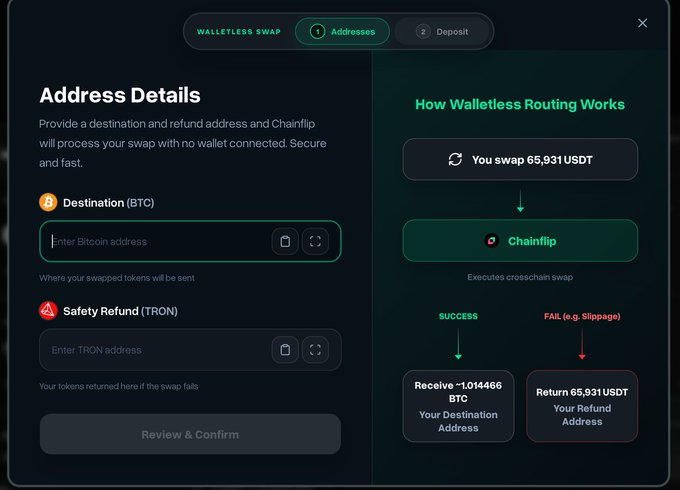This screenshot has width=680, height=490.
Task: Click the 'Address Details' heading
Action: [x=120, y=95]
